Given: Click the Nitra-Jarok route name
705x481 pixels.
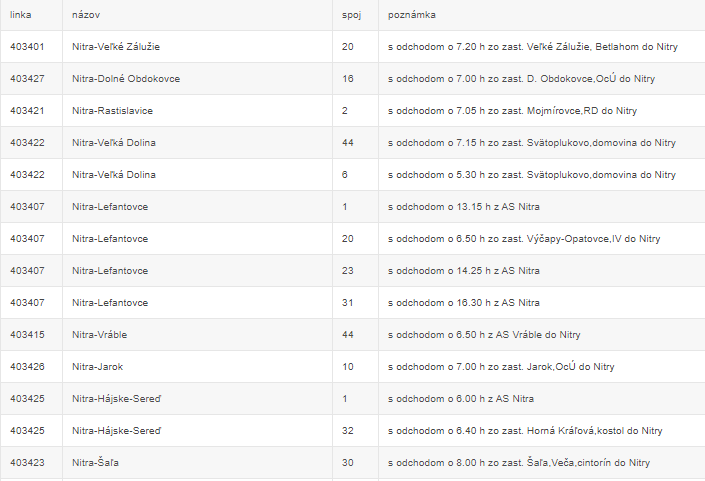Looking at the screenshot, I should 98,366.
